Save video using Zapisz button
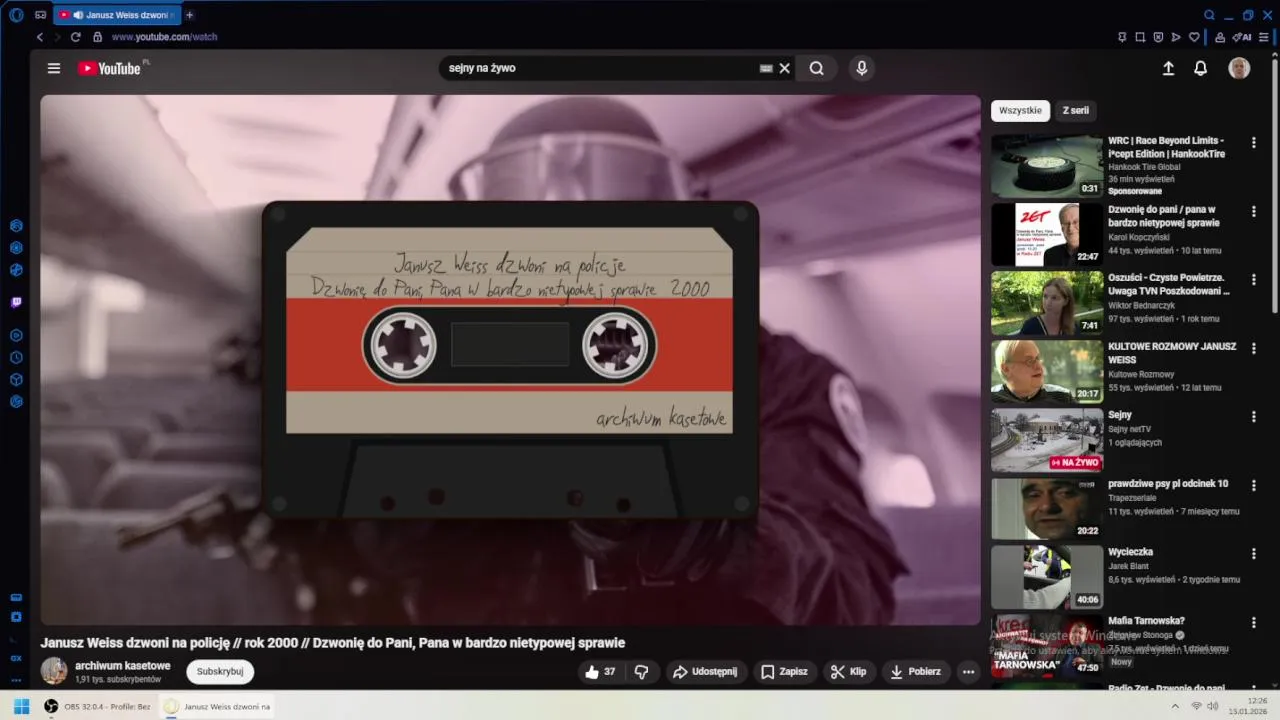1280x720 pixels. [x=785, y=671]
